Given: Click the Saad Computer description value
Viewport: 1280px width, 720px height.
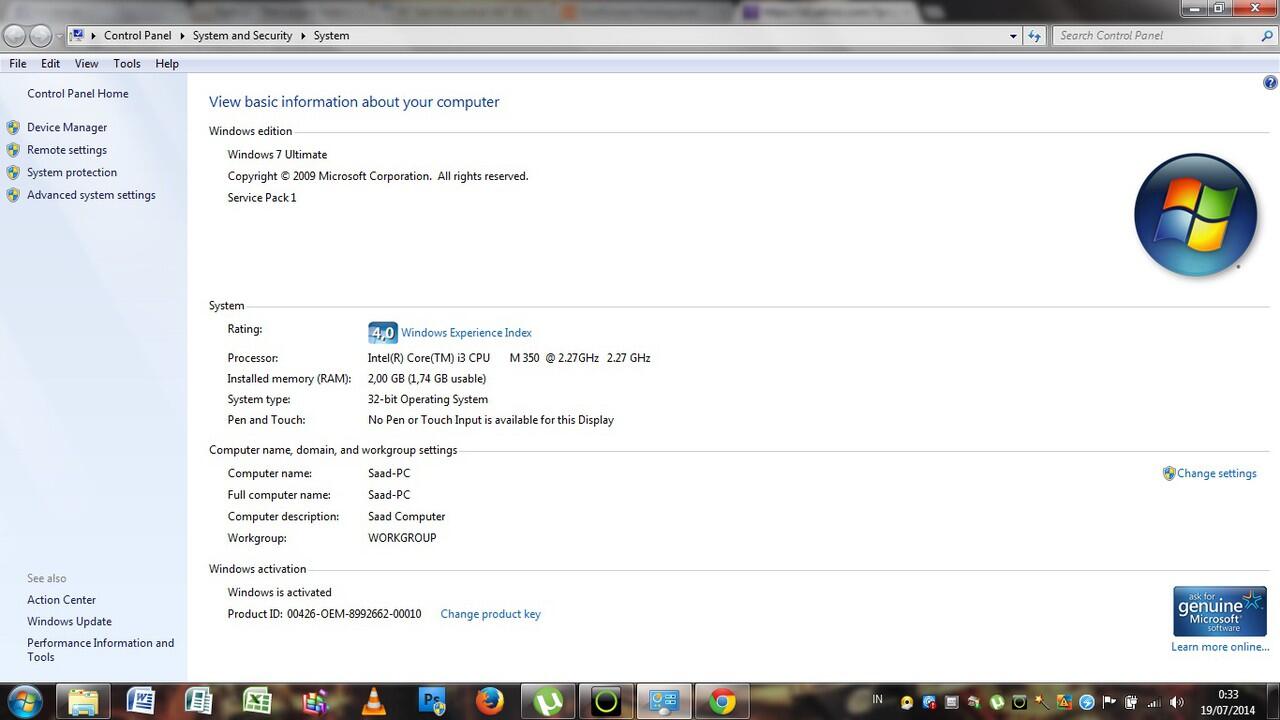Looking at the screenshot, I should pos(407,517).
